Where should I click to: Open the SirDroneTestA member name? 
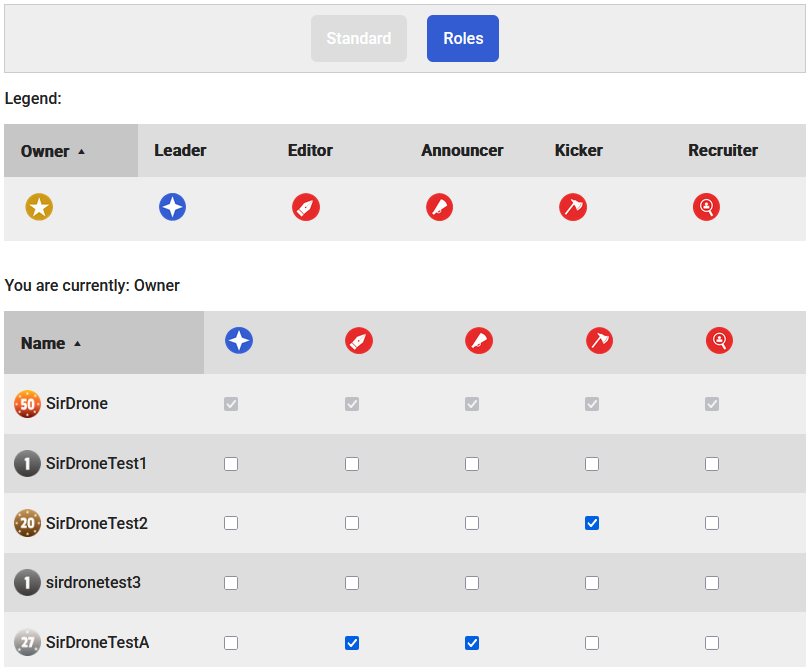97,643
